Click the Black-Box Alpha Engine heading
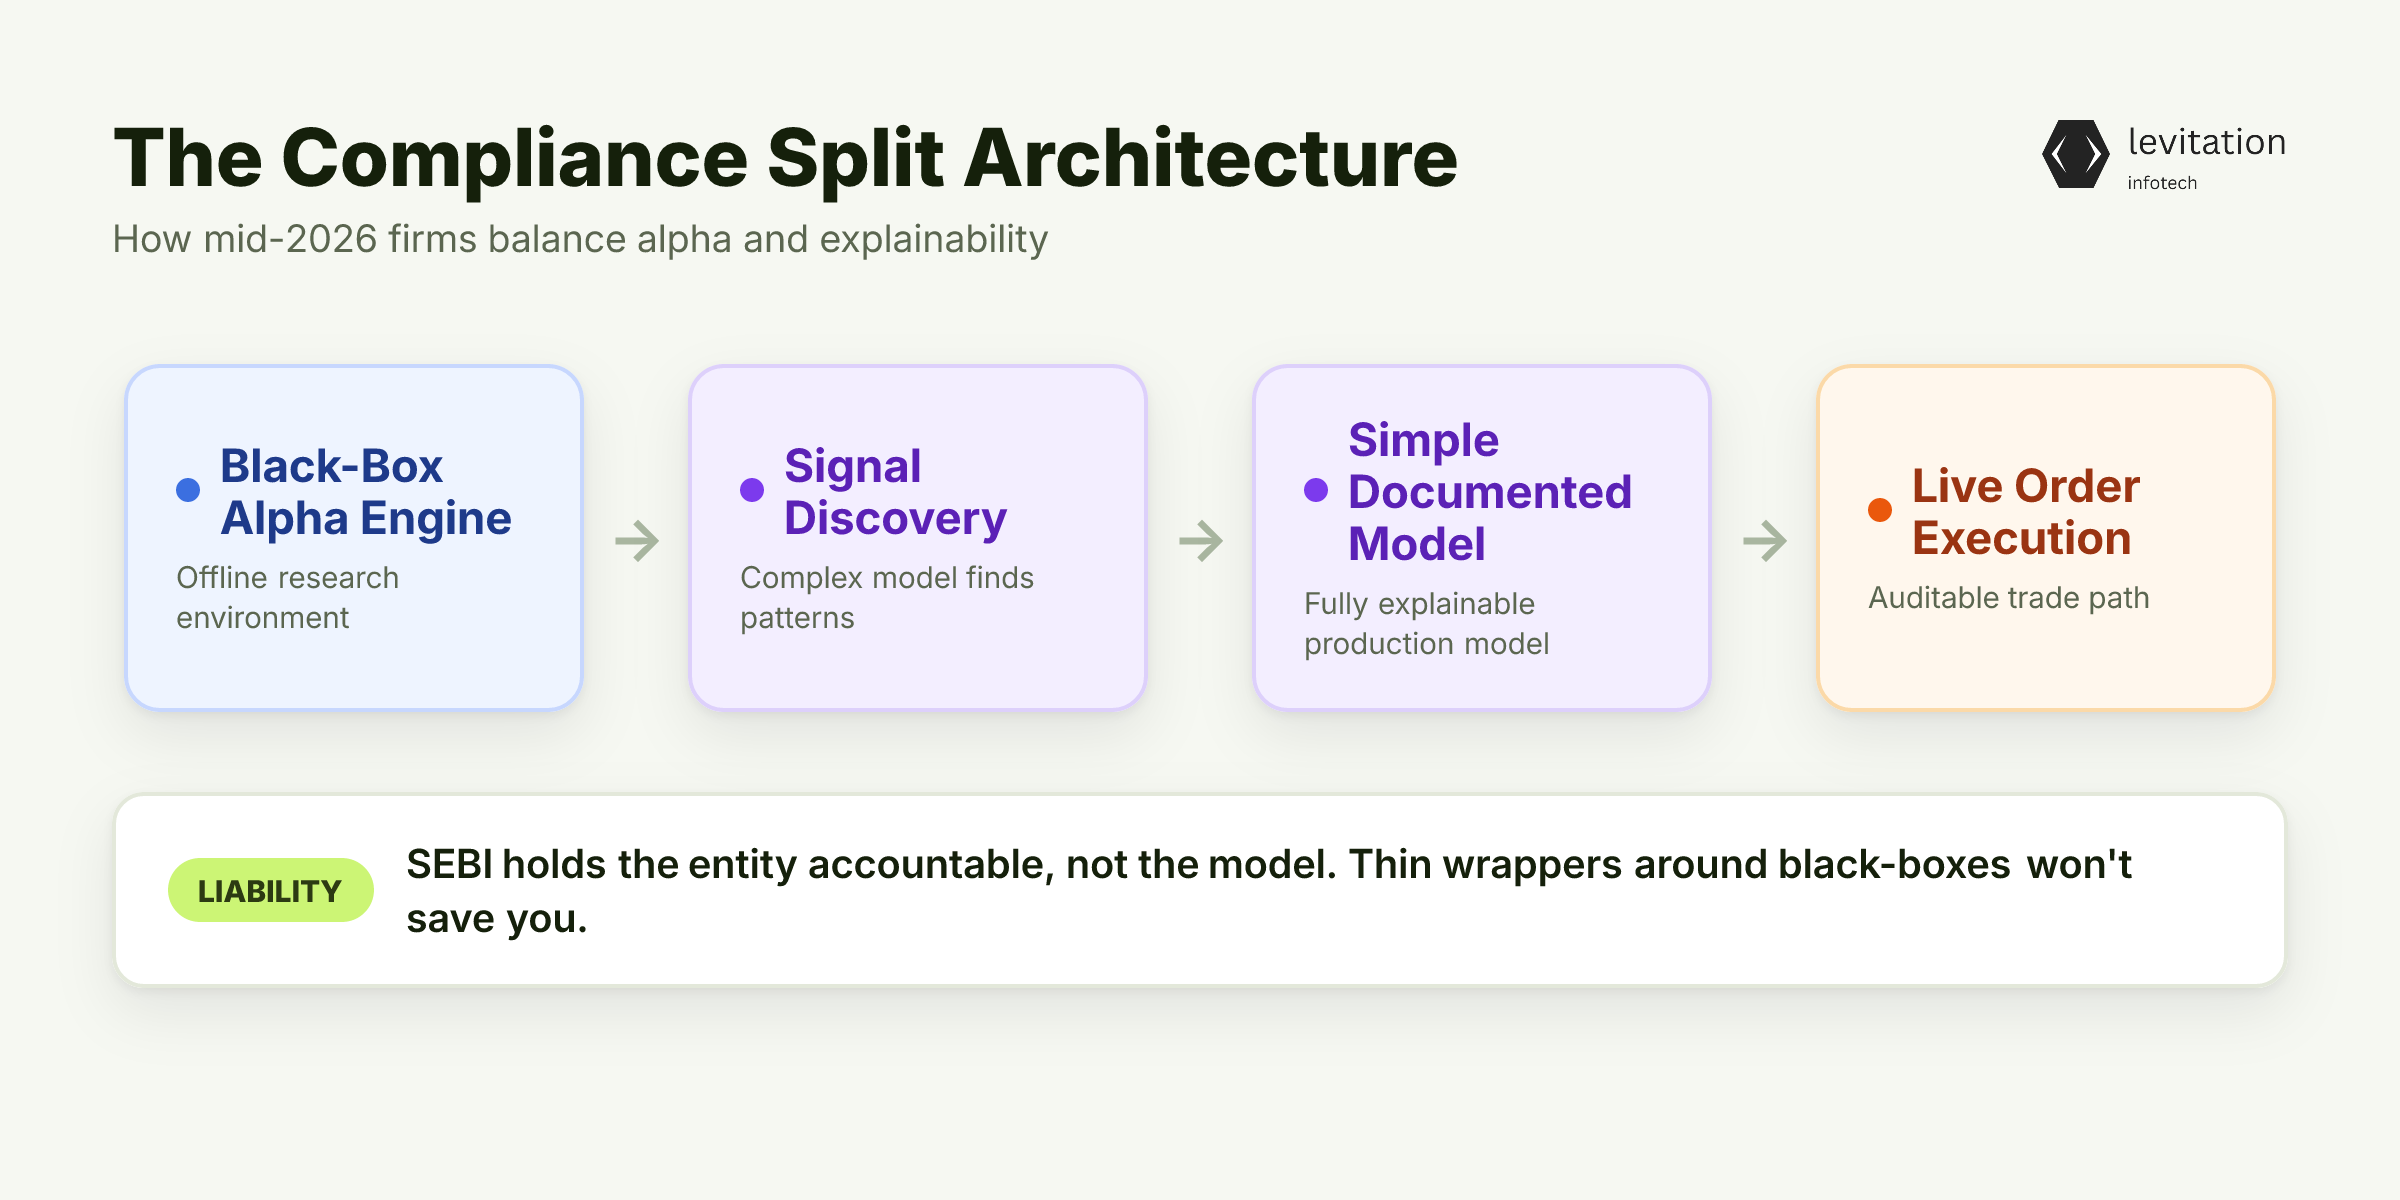Viewport: 2400px width, 1200px height. (366, 492)
